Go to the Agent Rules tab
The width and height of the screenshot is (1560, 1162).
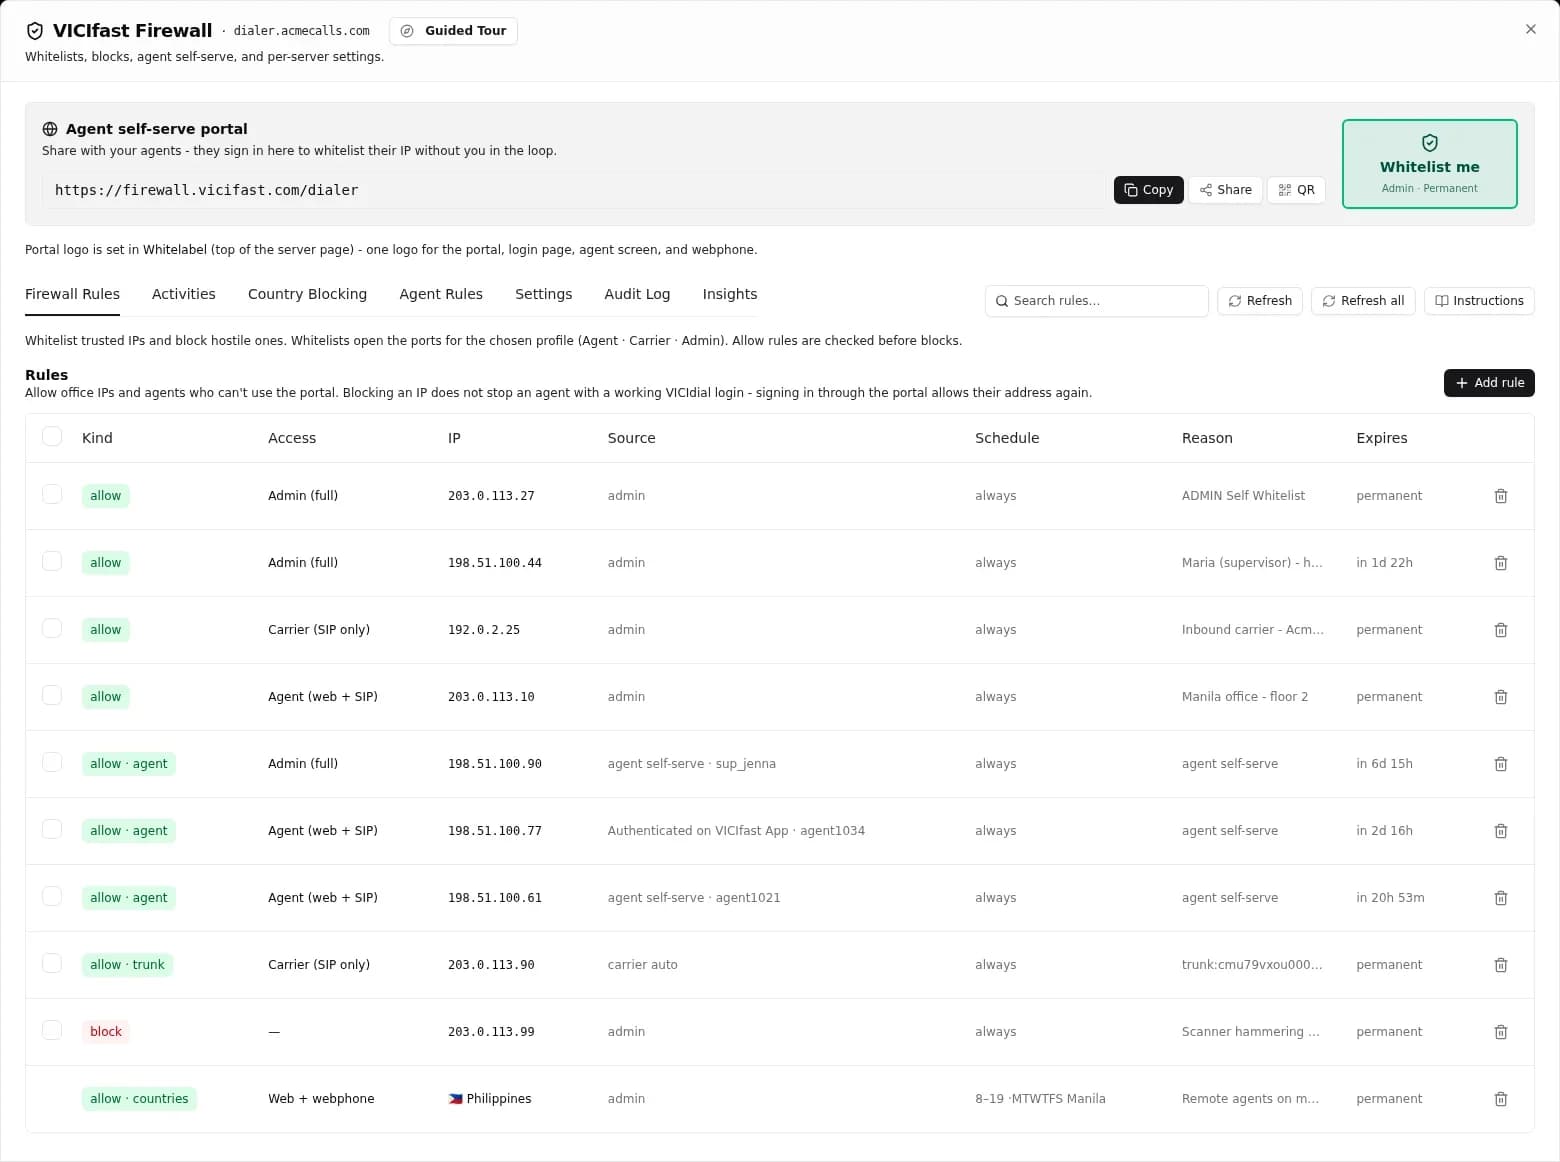441,294
